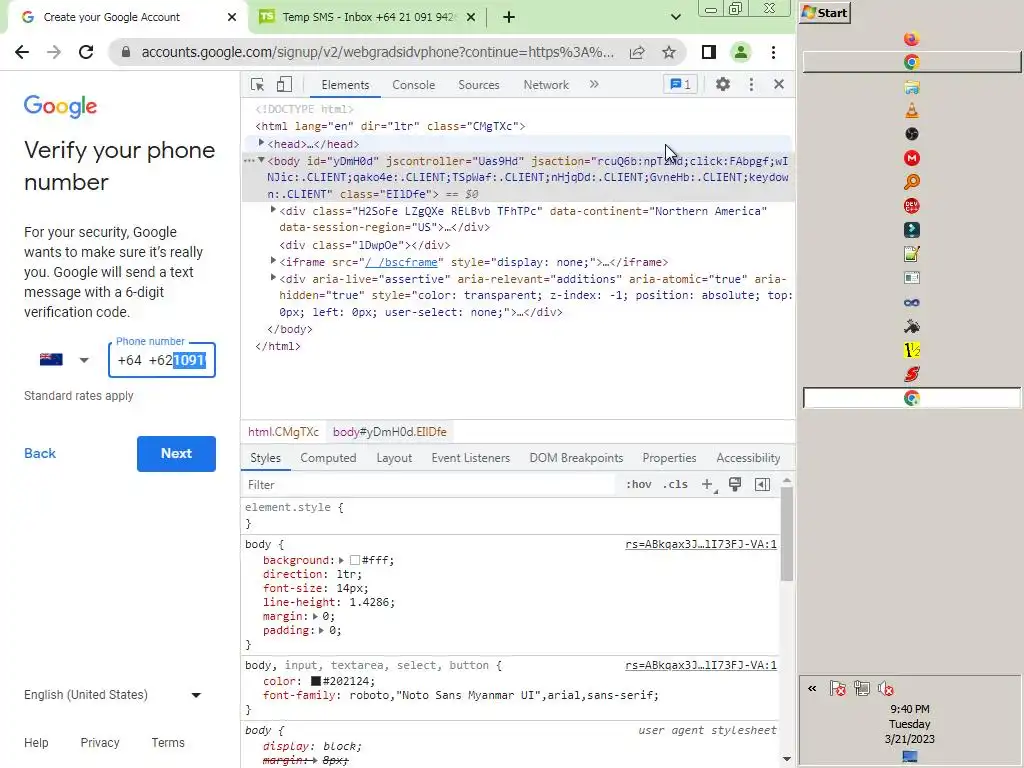Open the Privacy link
The width and height of the screenshot is (1024, 768).
tap(100, 743)
